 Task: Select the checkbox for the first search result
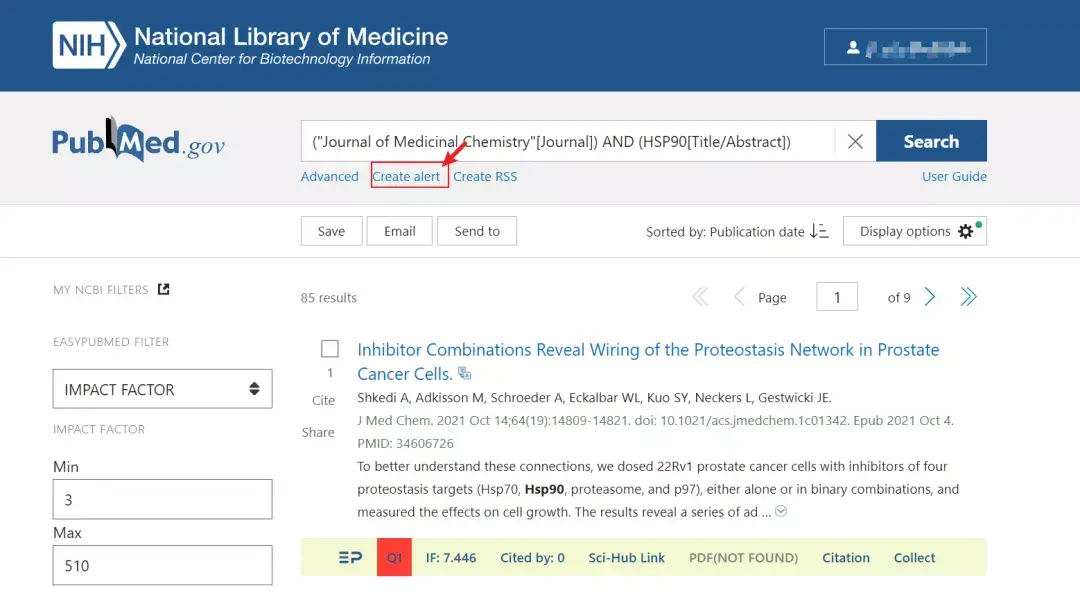[330, 348]
